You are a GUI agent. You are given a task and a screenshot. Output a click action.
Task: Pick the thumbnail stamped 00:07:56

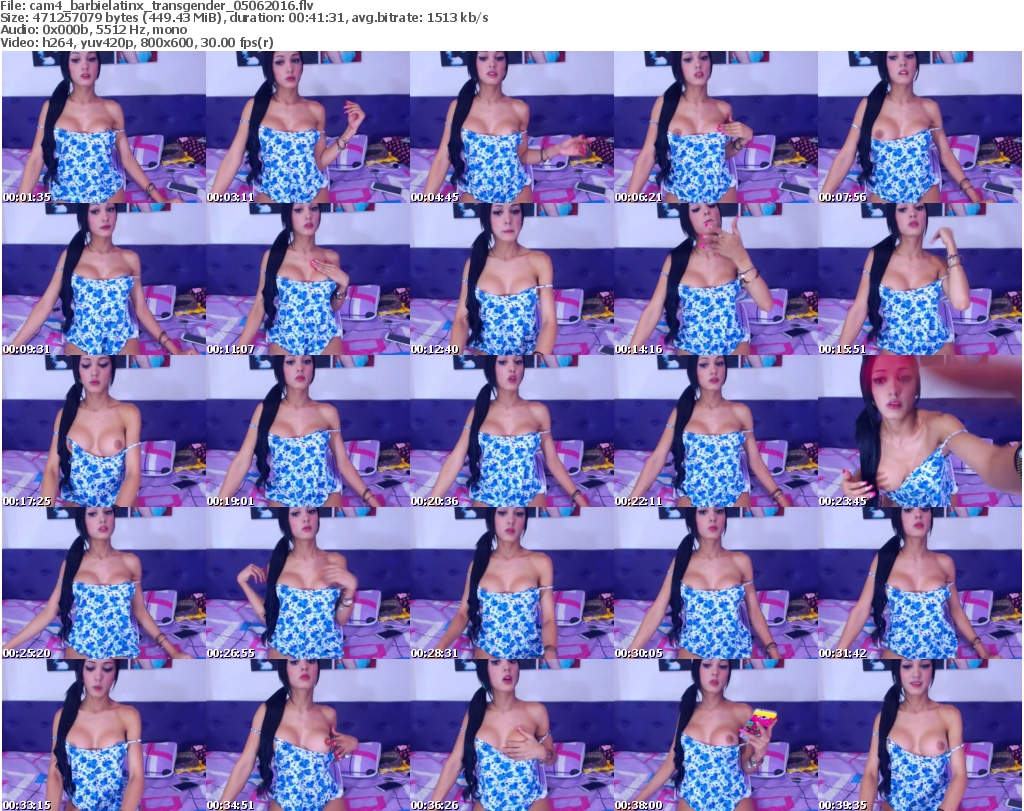[920, 127]
